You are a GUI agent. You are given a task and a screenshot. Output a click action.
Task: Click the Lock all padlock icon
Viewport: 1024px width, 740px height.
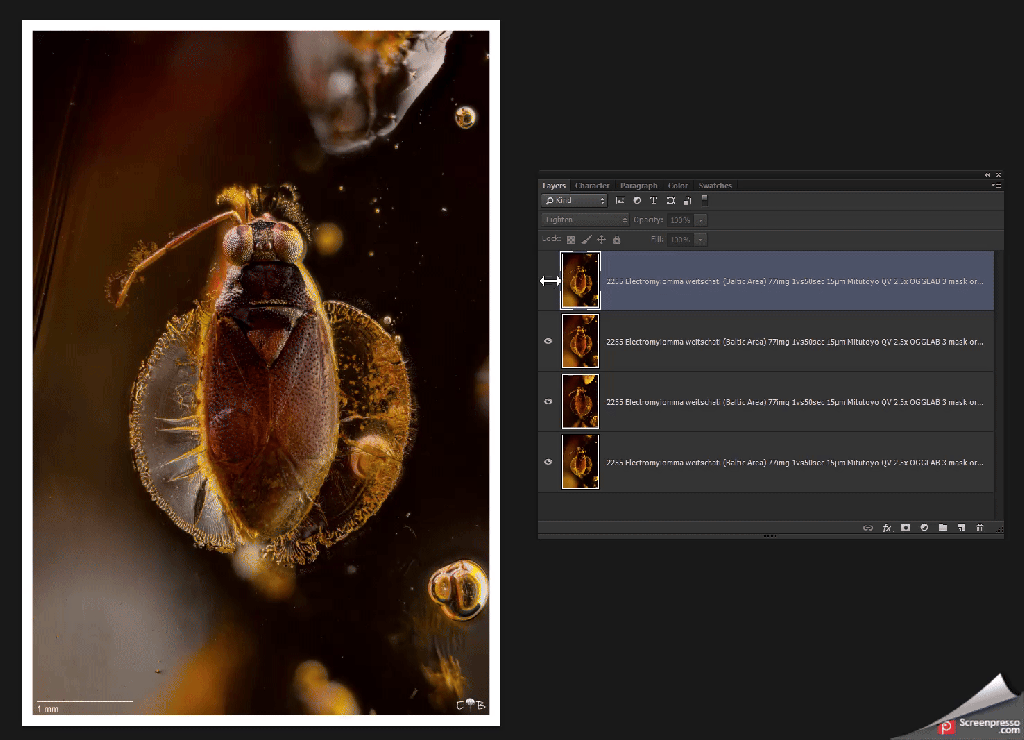pyautogui.click(x=616, y=240)
